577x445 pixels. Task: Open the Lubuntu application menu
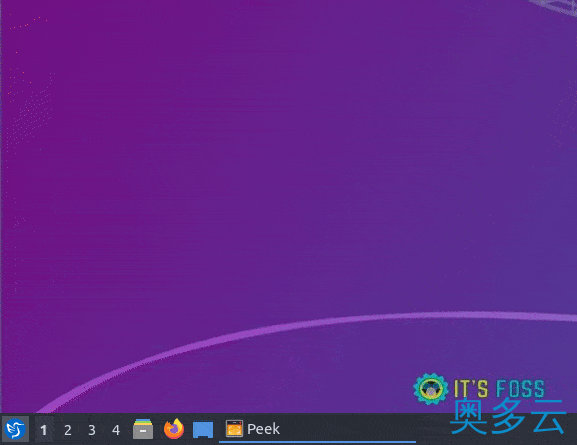(x=15, y=429)
